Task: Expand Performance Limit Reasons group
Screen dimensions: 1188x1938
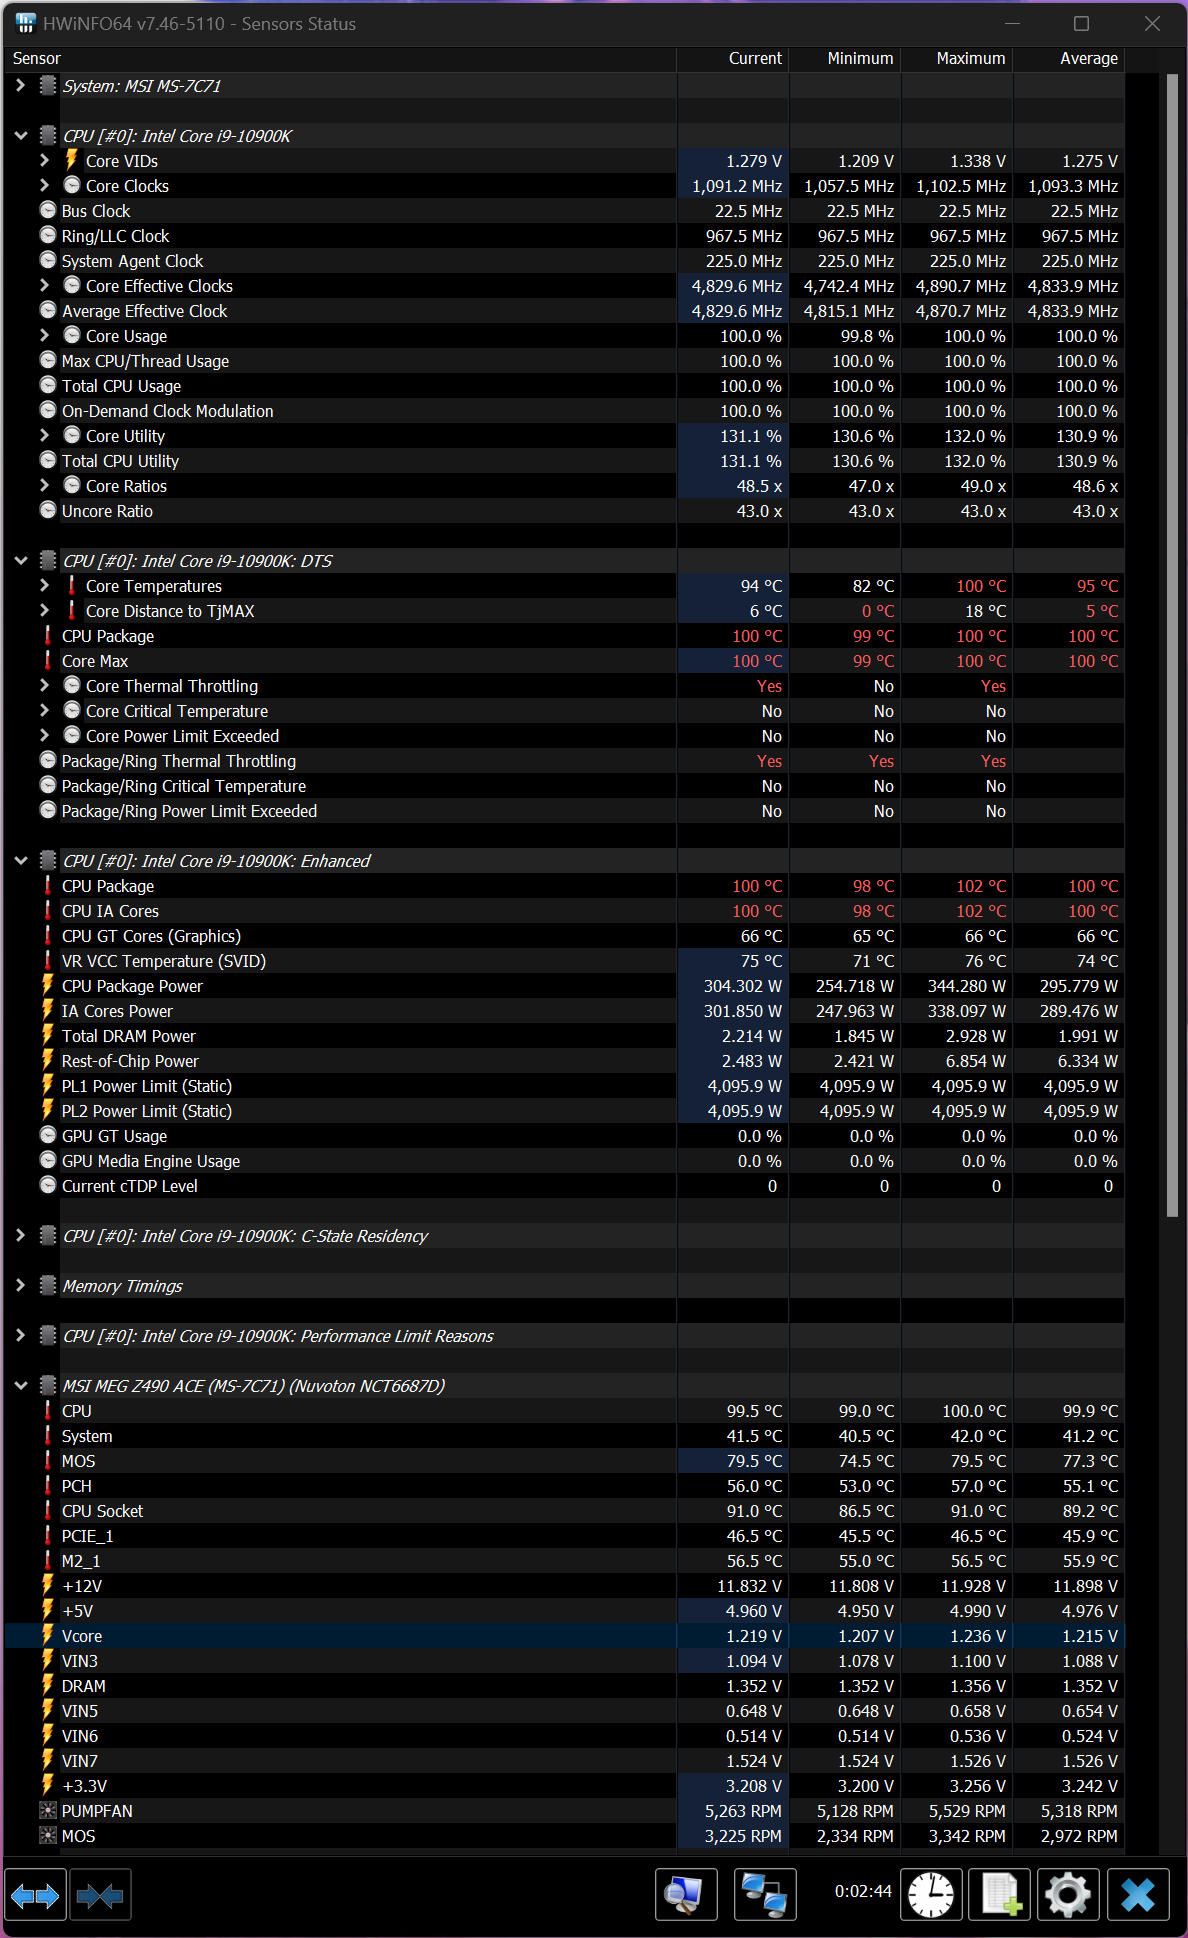Action: (x=20, y=1336)
